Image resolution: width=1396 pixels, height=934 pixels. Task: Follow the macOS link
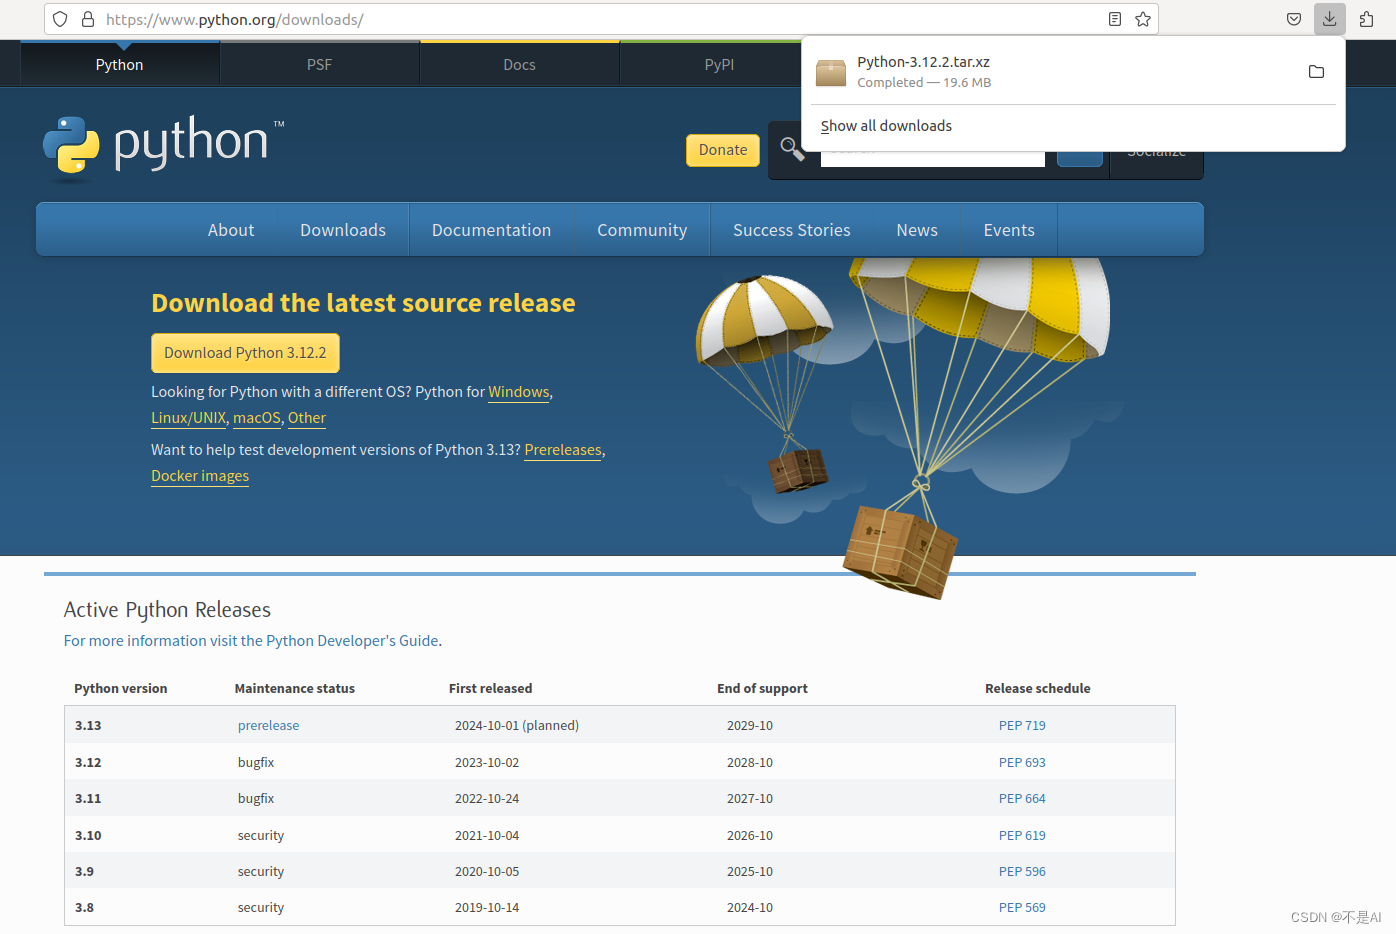tap(257, 418)
